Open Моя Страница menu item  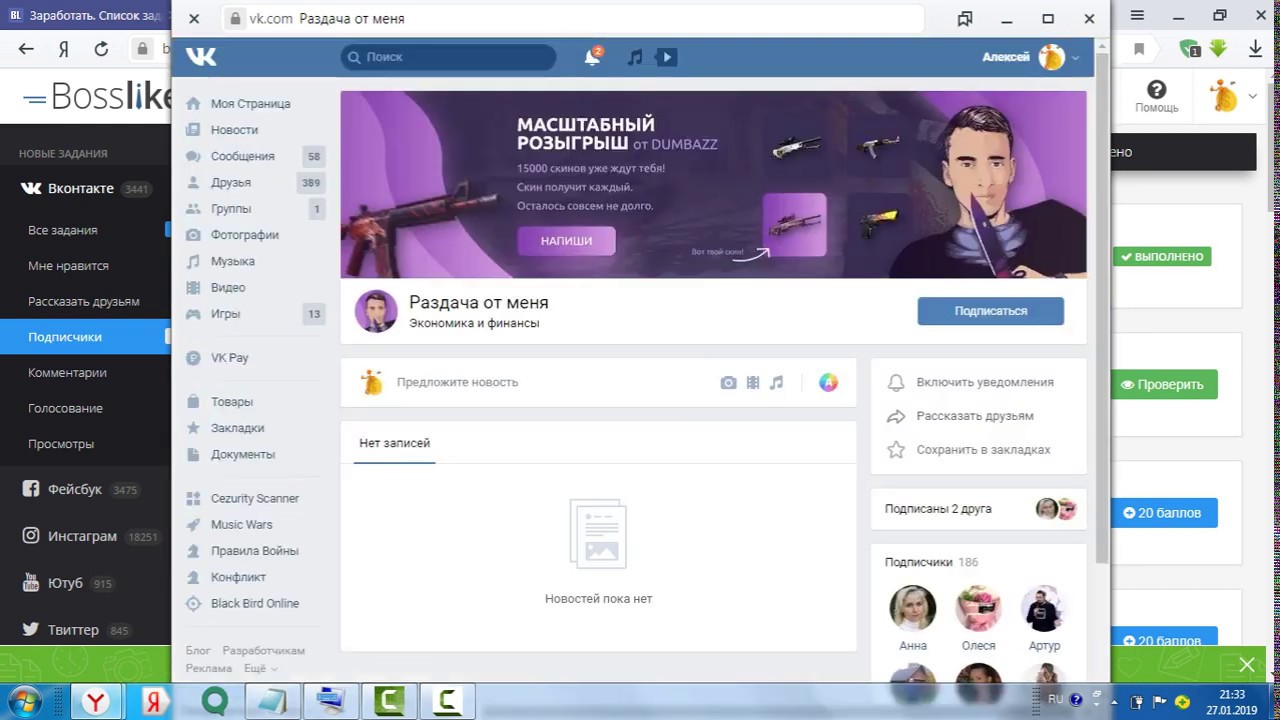[x=251, y=104]
